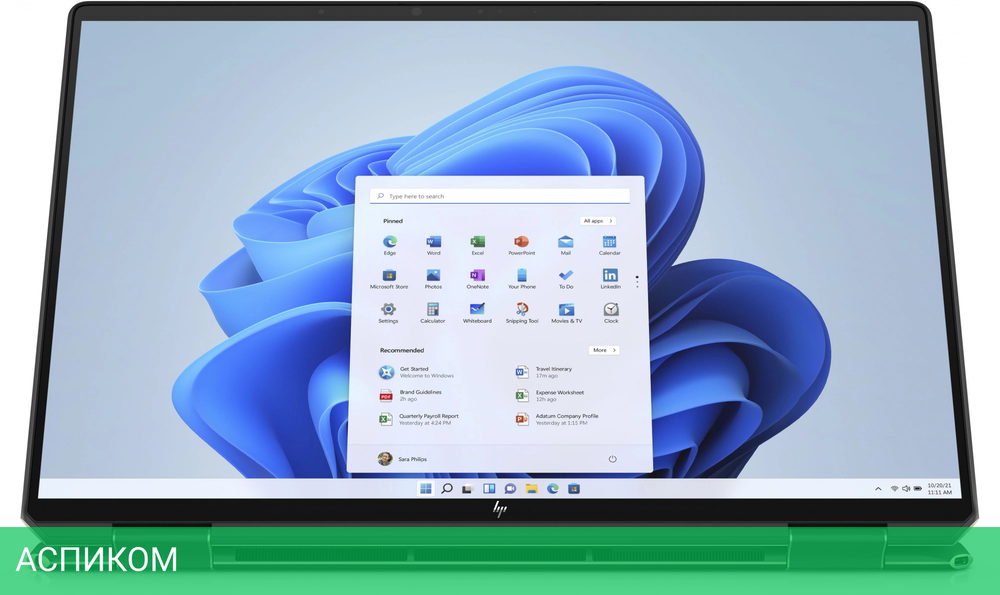Open Quarterly Payroll Report file

tap(428, 419)
